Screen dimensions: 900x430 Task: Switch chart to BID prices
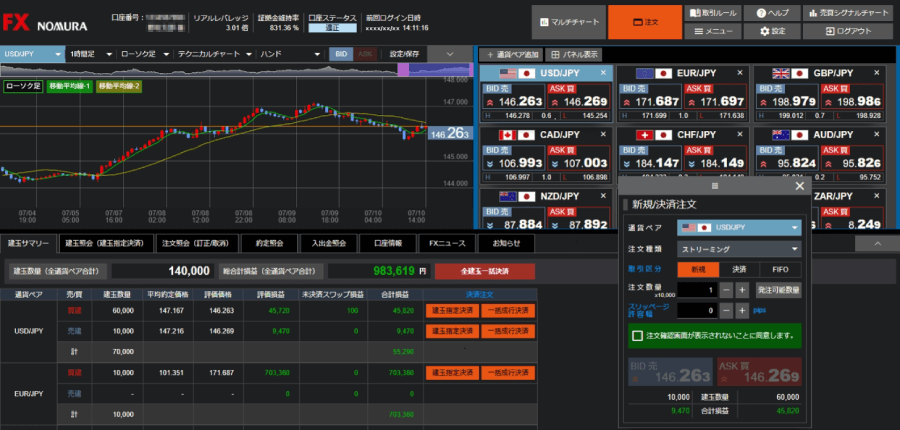click(x=341, y=55)
